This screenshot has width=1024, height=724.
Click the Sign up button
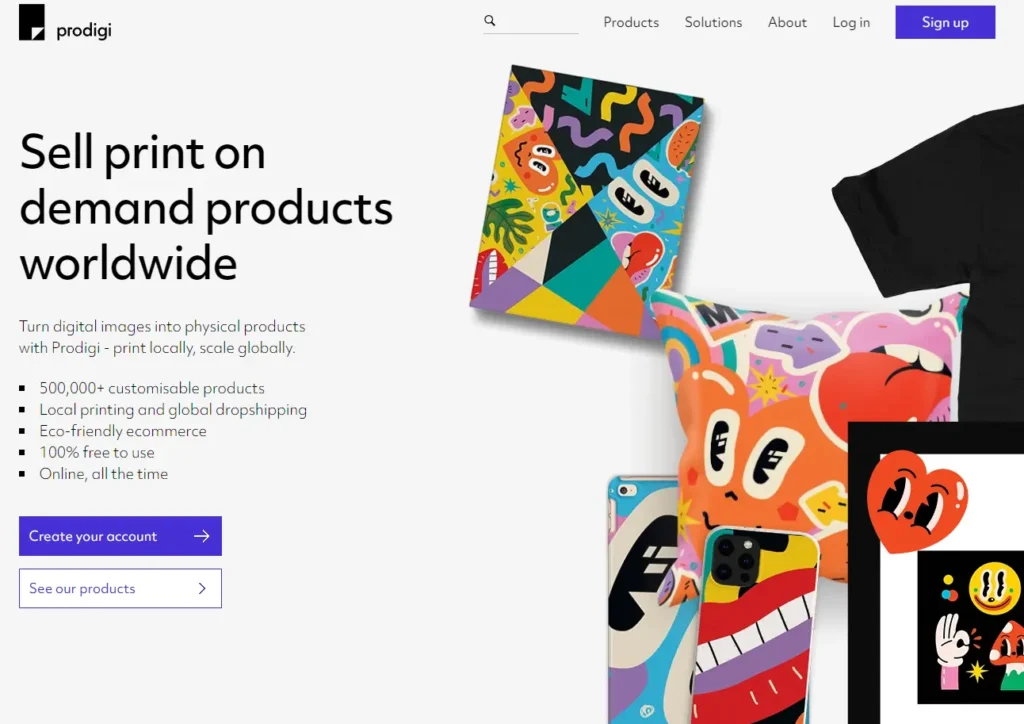[x=945, y=22]
